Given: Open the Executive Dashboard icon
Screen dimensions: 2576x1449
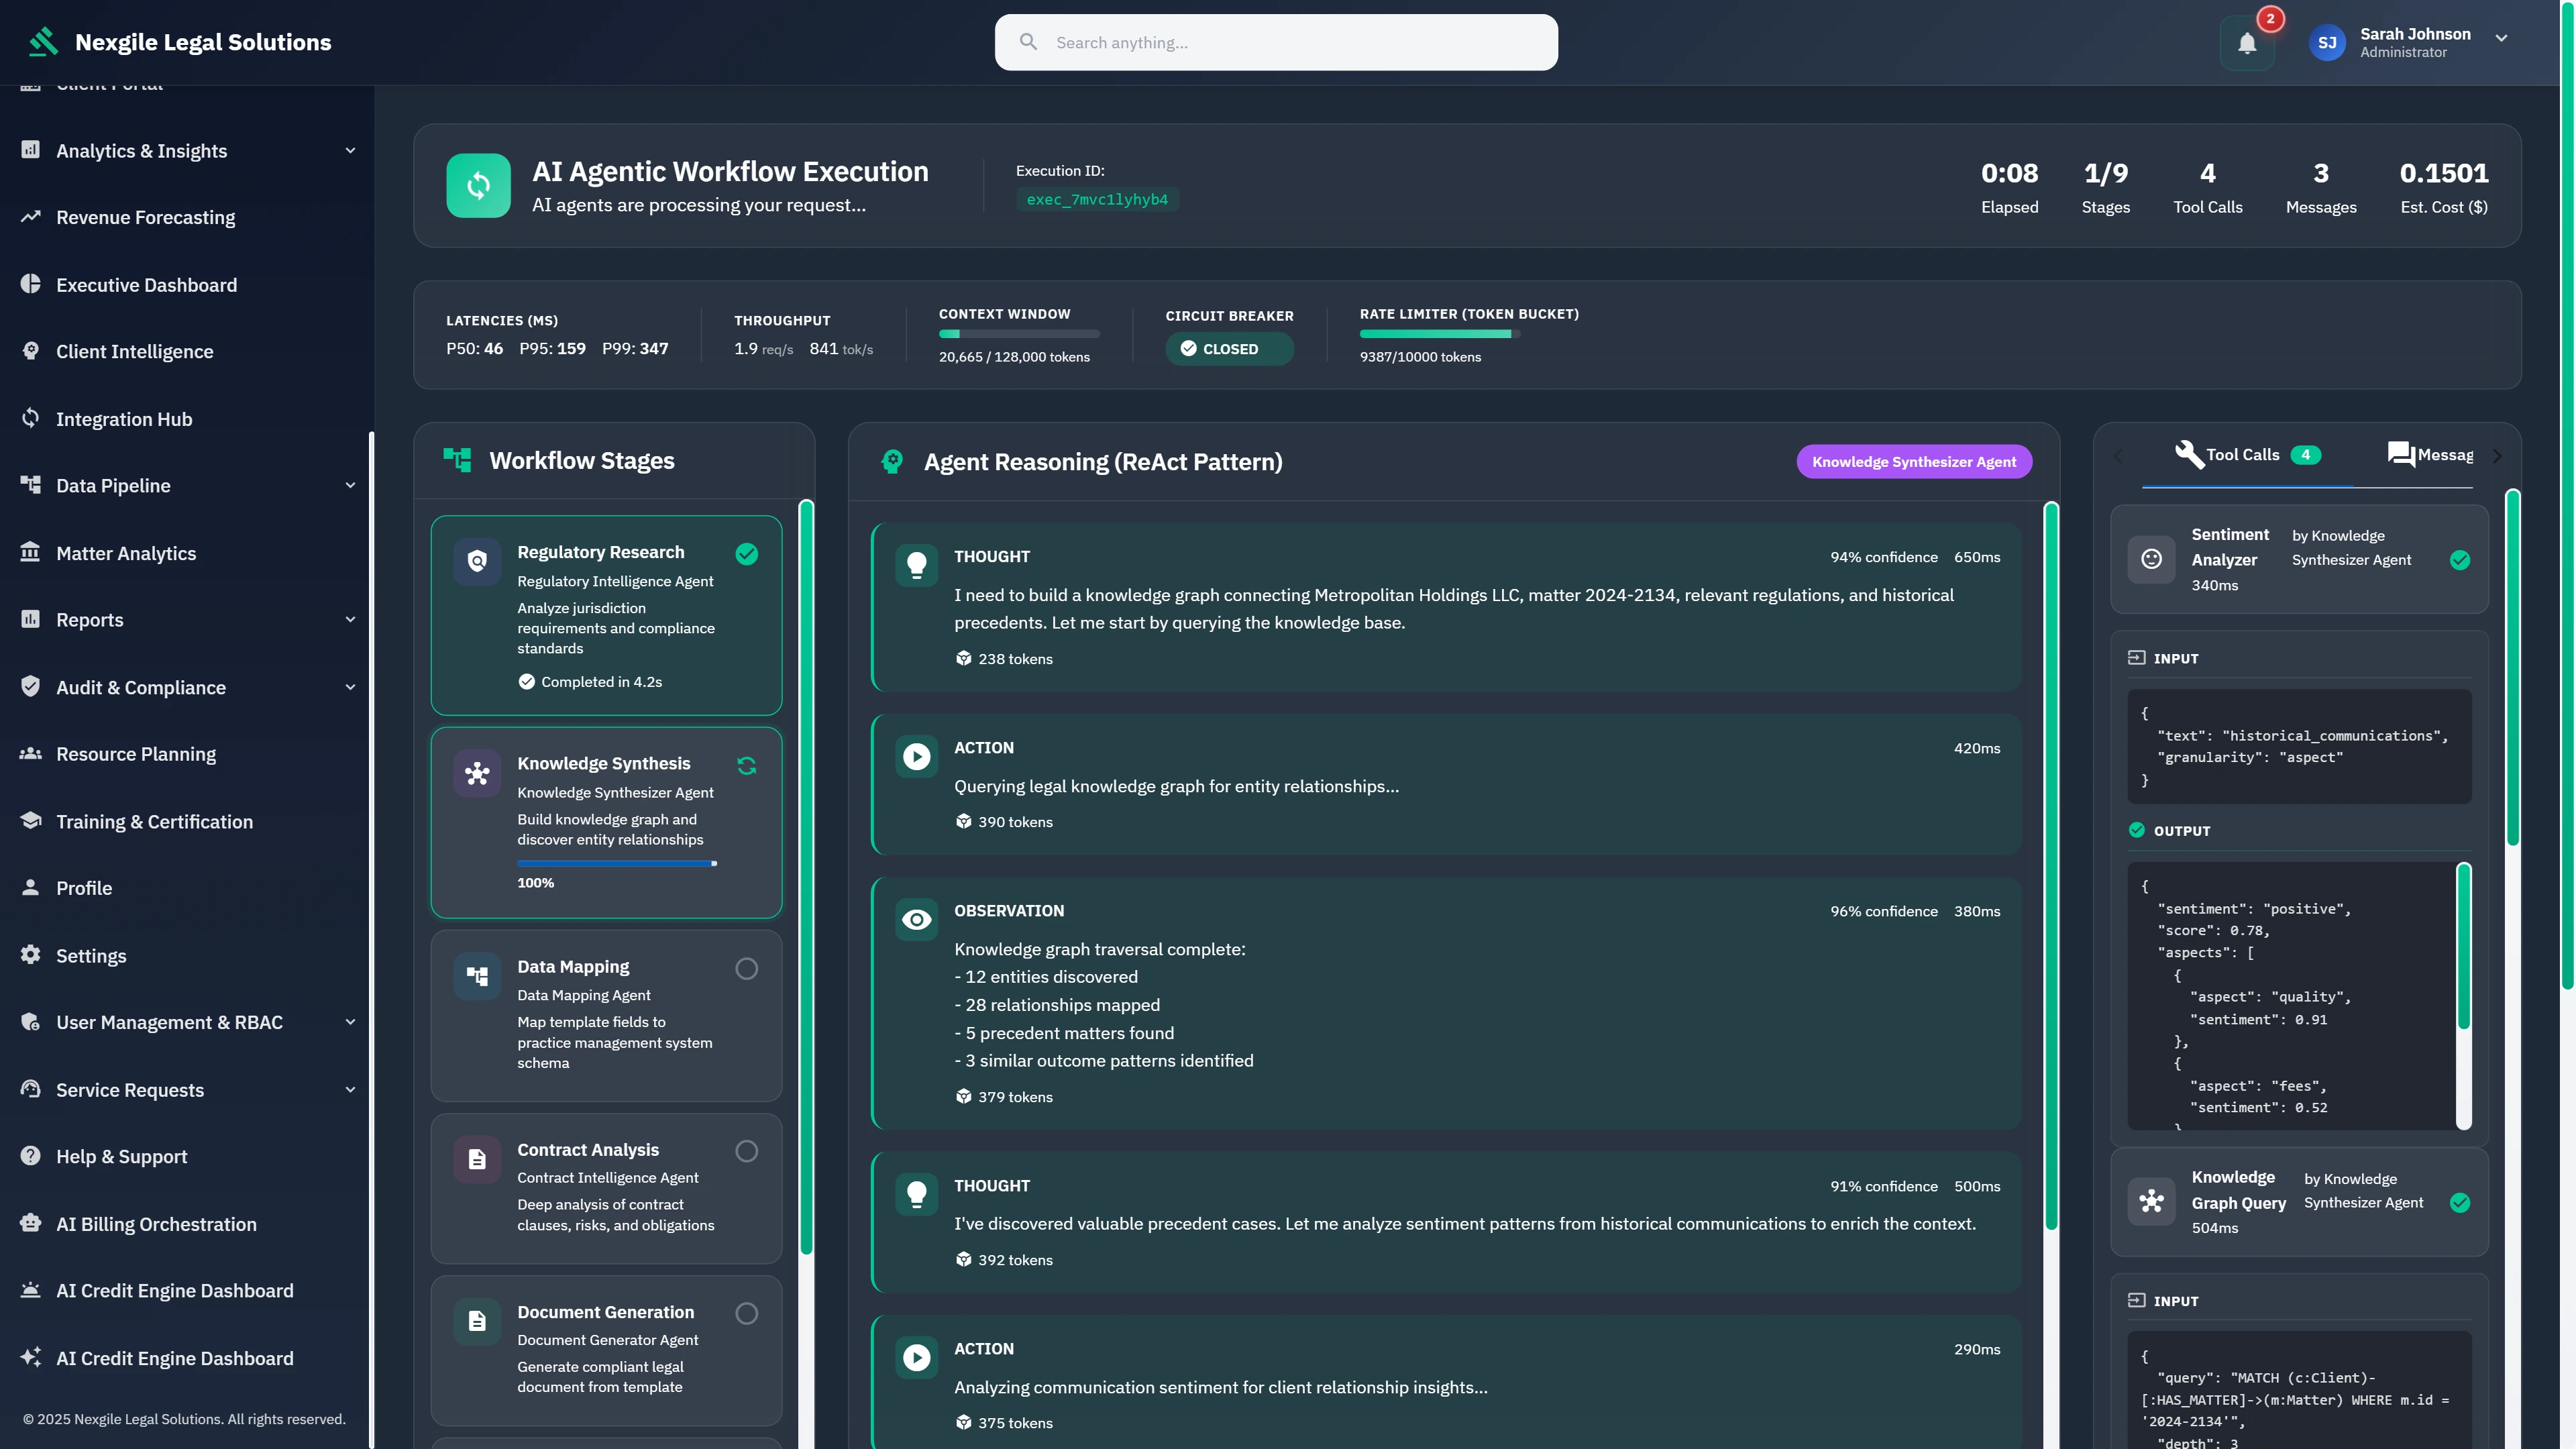Looking at the screenshot, I should 30,284.
